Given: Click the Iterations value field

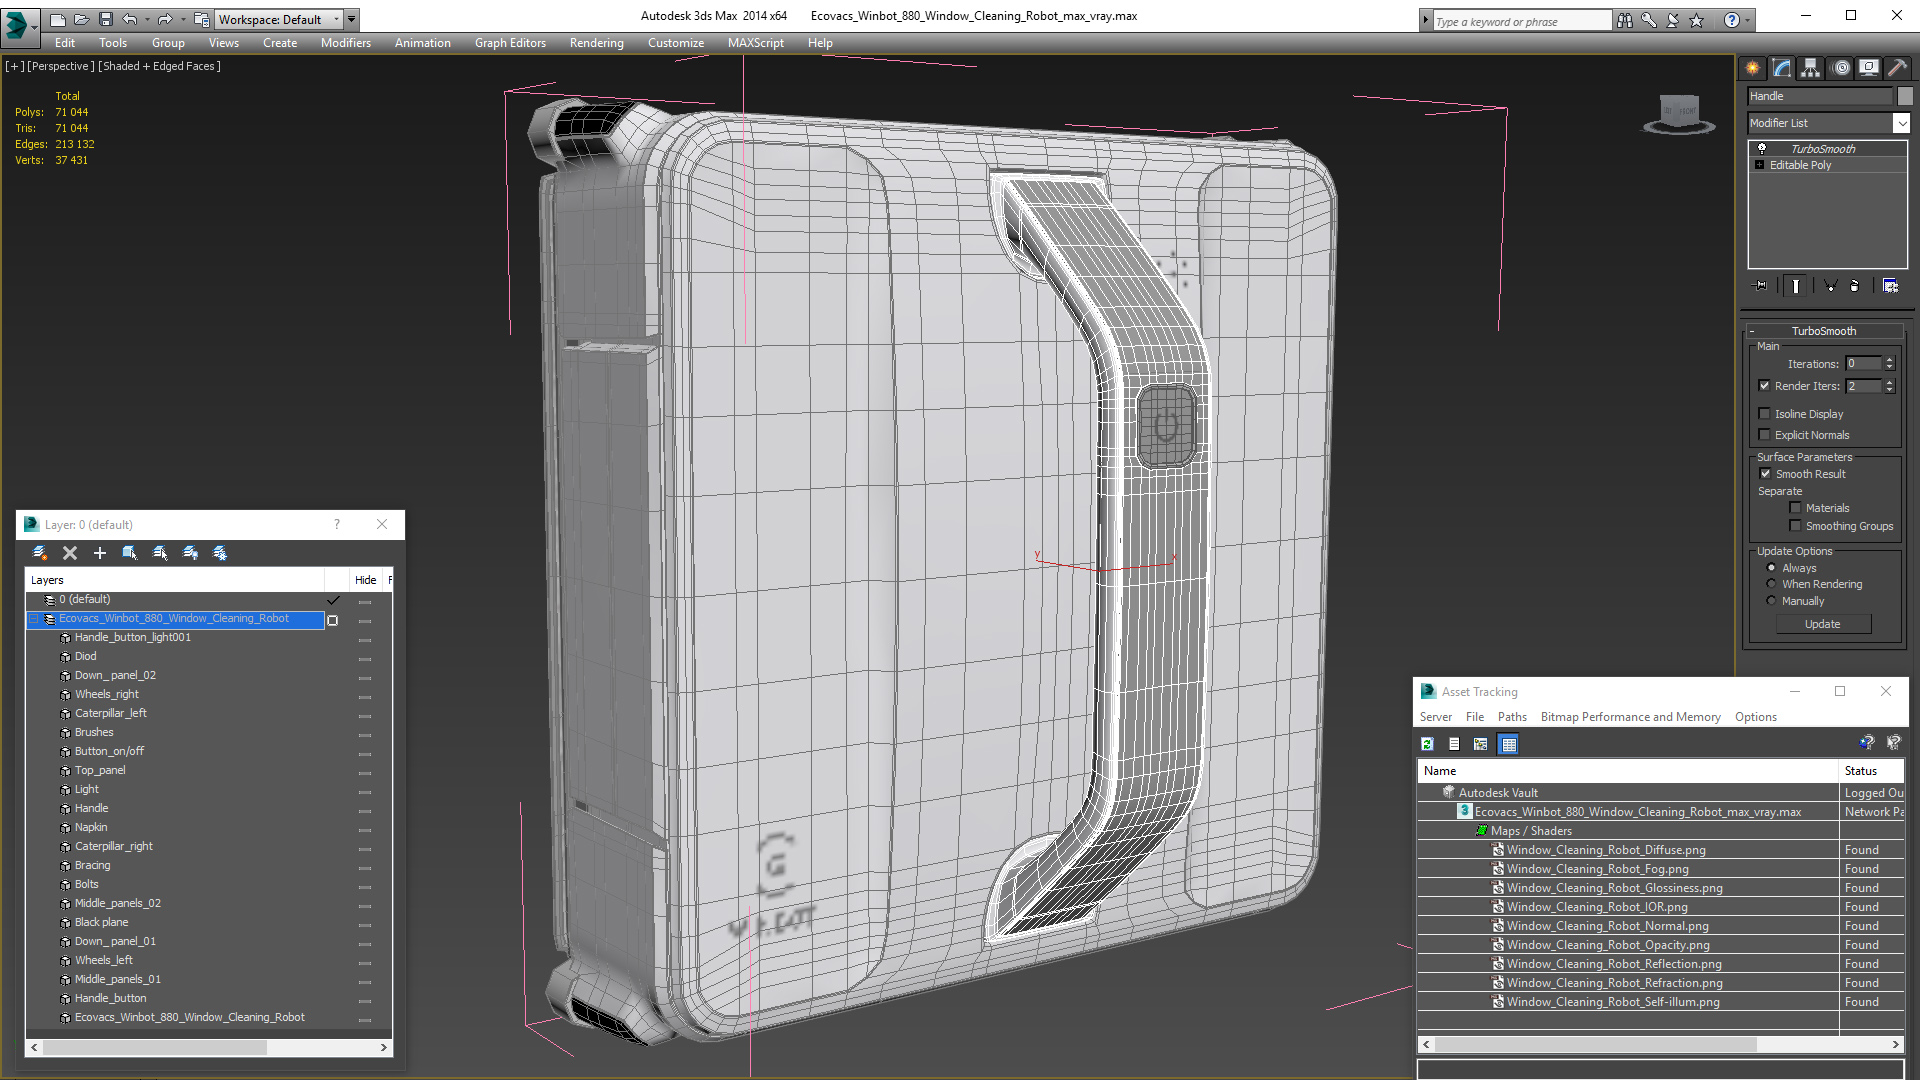Looking at the screenshot, I should point(1863,364).
